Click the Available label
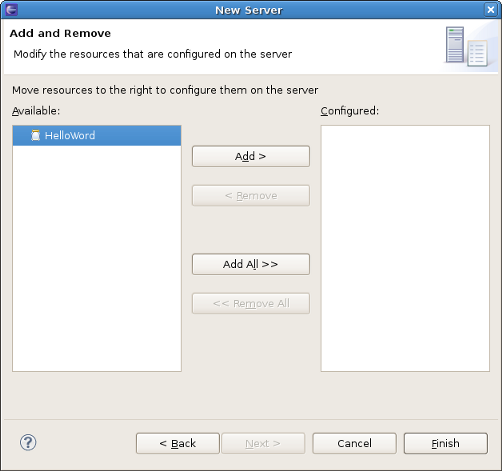The width and height of the screenshot is (502, 471). coord(36,111)
